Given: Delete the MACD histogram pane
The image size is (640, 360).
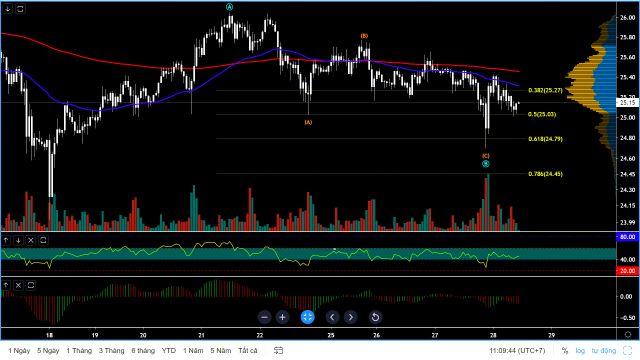Looking at the screenshot, I should (18, 285).
